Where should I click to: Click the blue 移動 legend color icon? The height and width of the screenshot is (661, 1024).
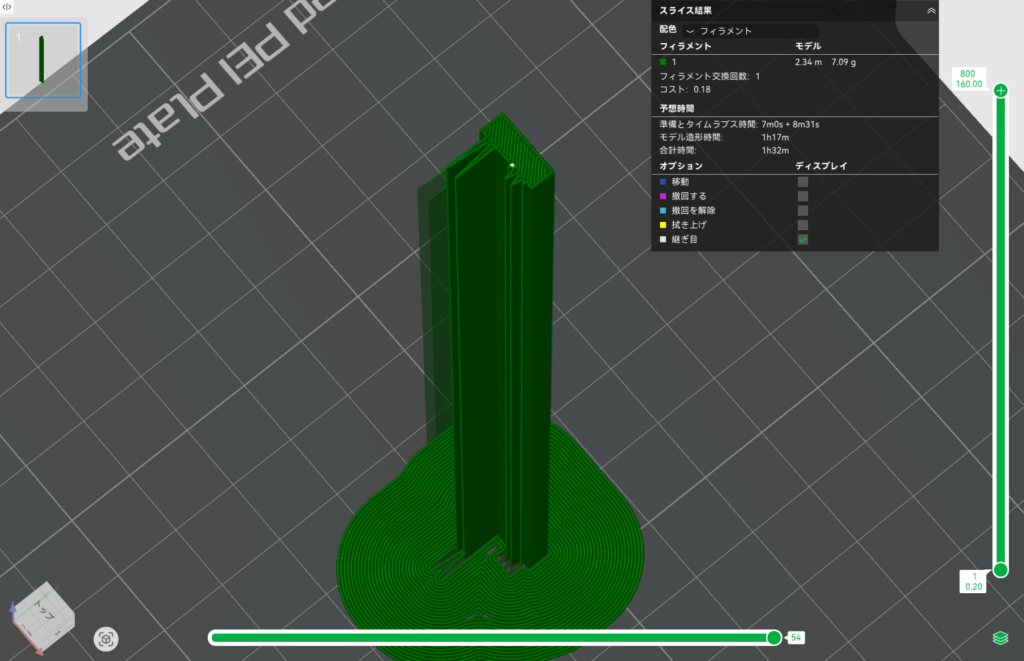point(663,182)
